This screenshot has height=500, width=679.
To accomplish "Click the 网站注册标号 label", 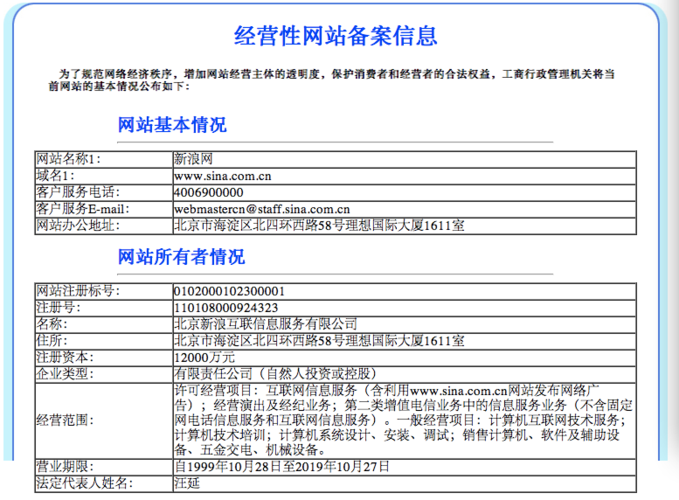I will pos(78,291).
